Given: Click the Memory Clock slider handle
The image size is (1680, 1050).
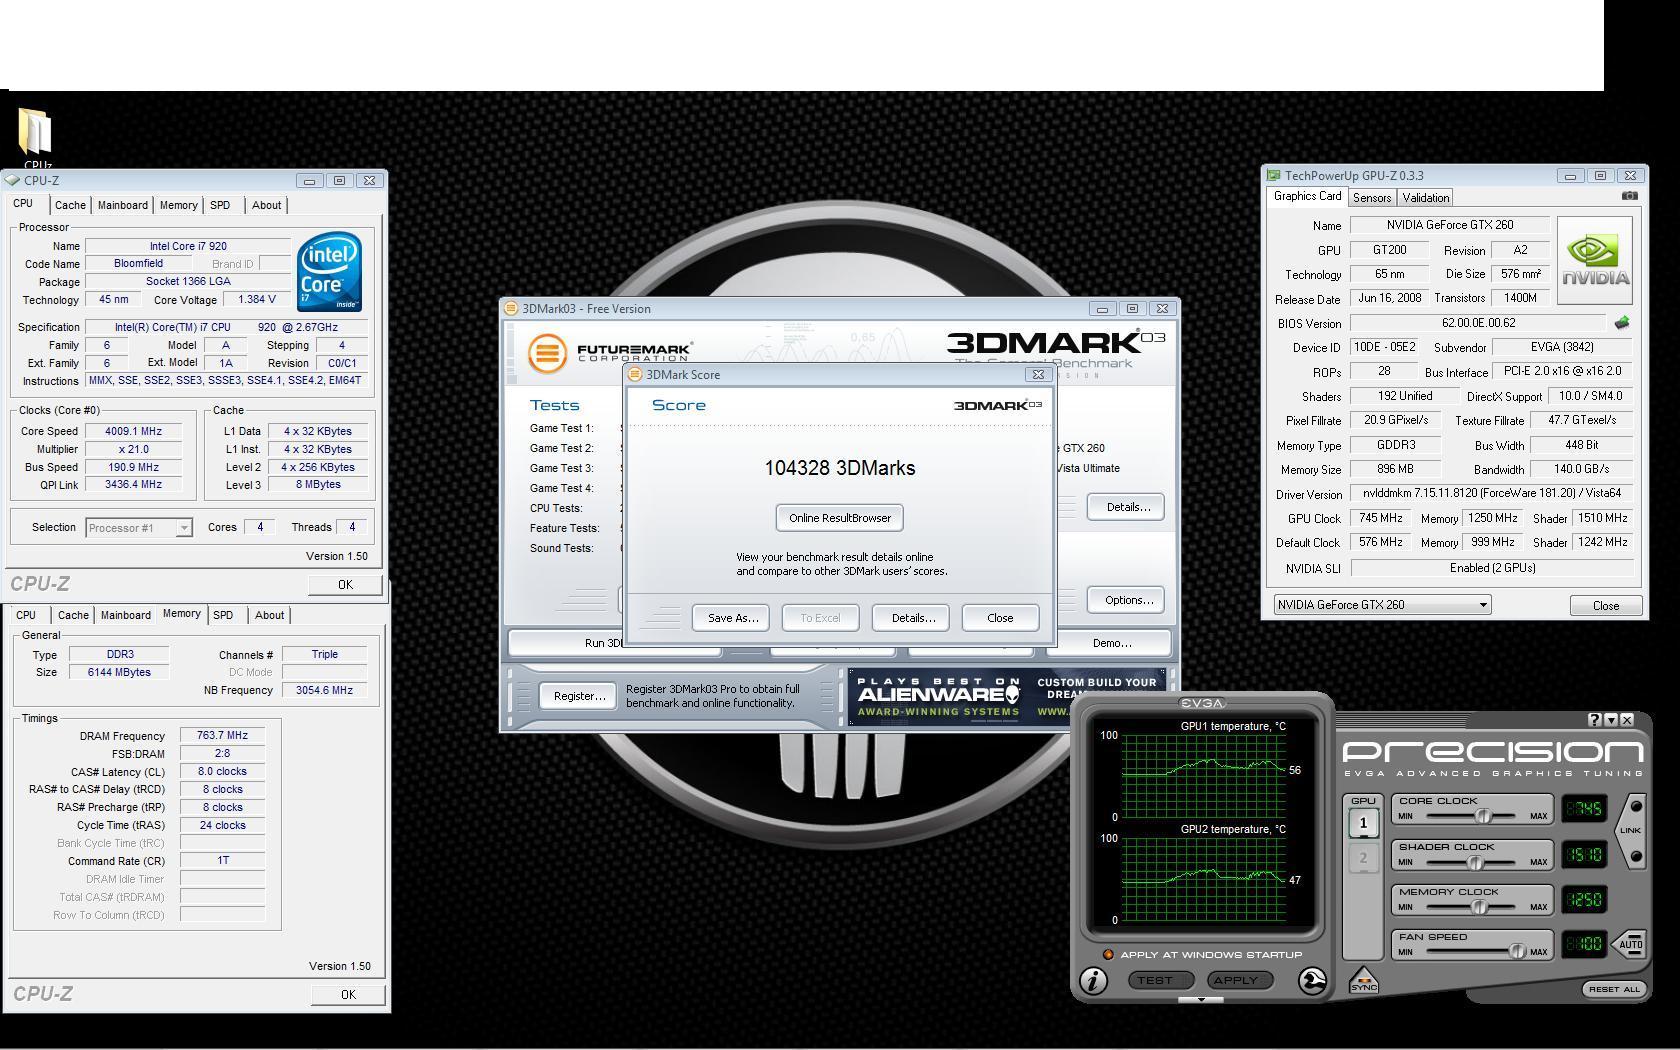Looking at the screenshot, I should click(1478, 907).
